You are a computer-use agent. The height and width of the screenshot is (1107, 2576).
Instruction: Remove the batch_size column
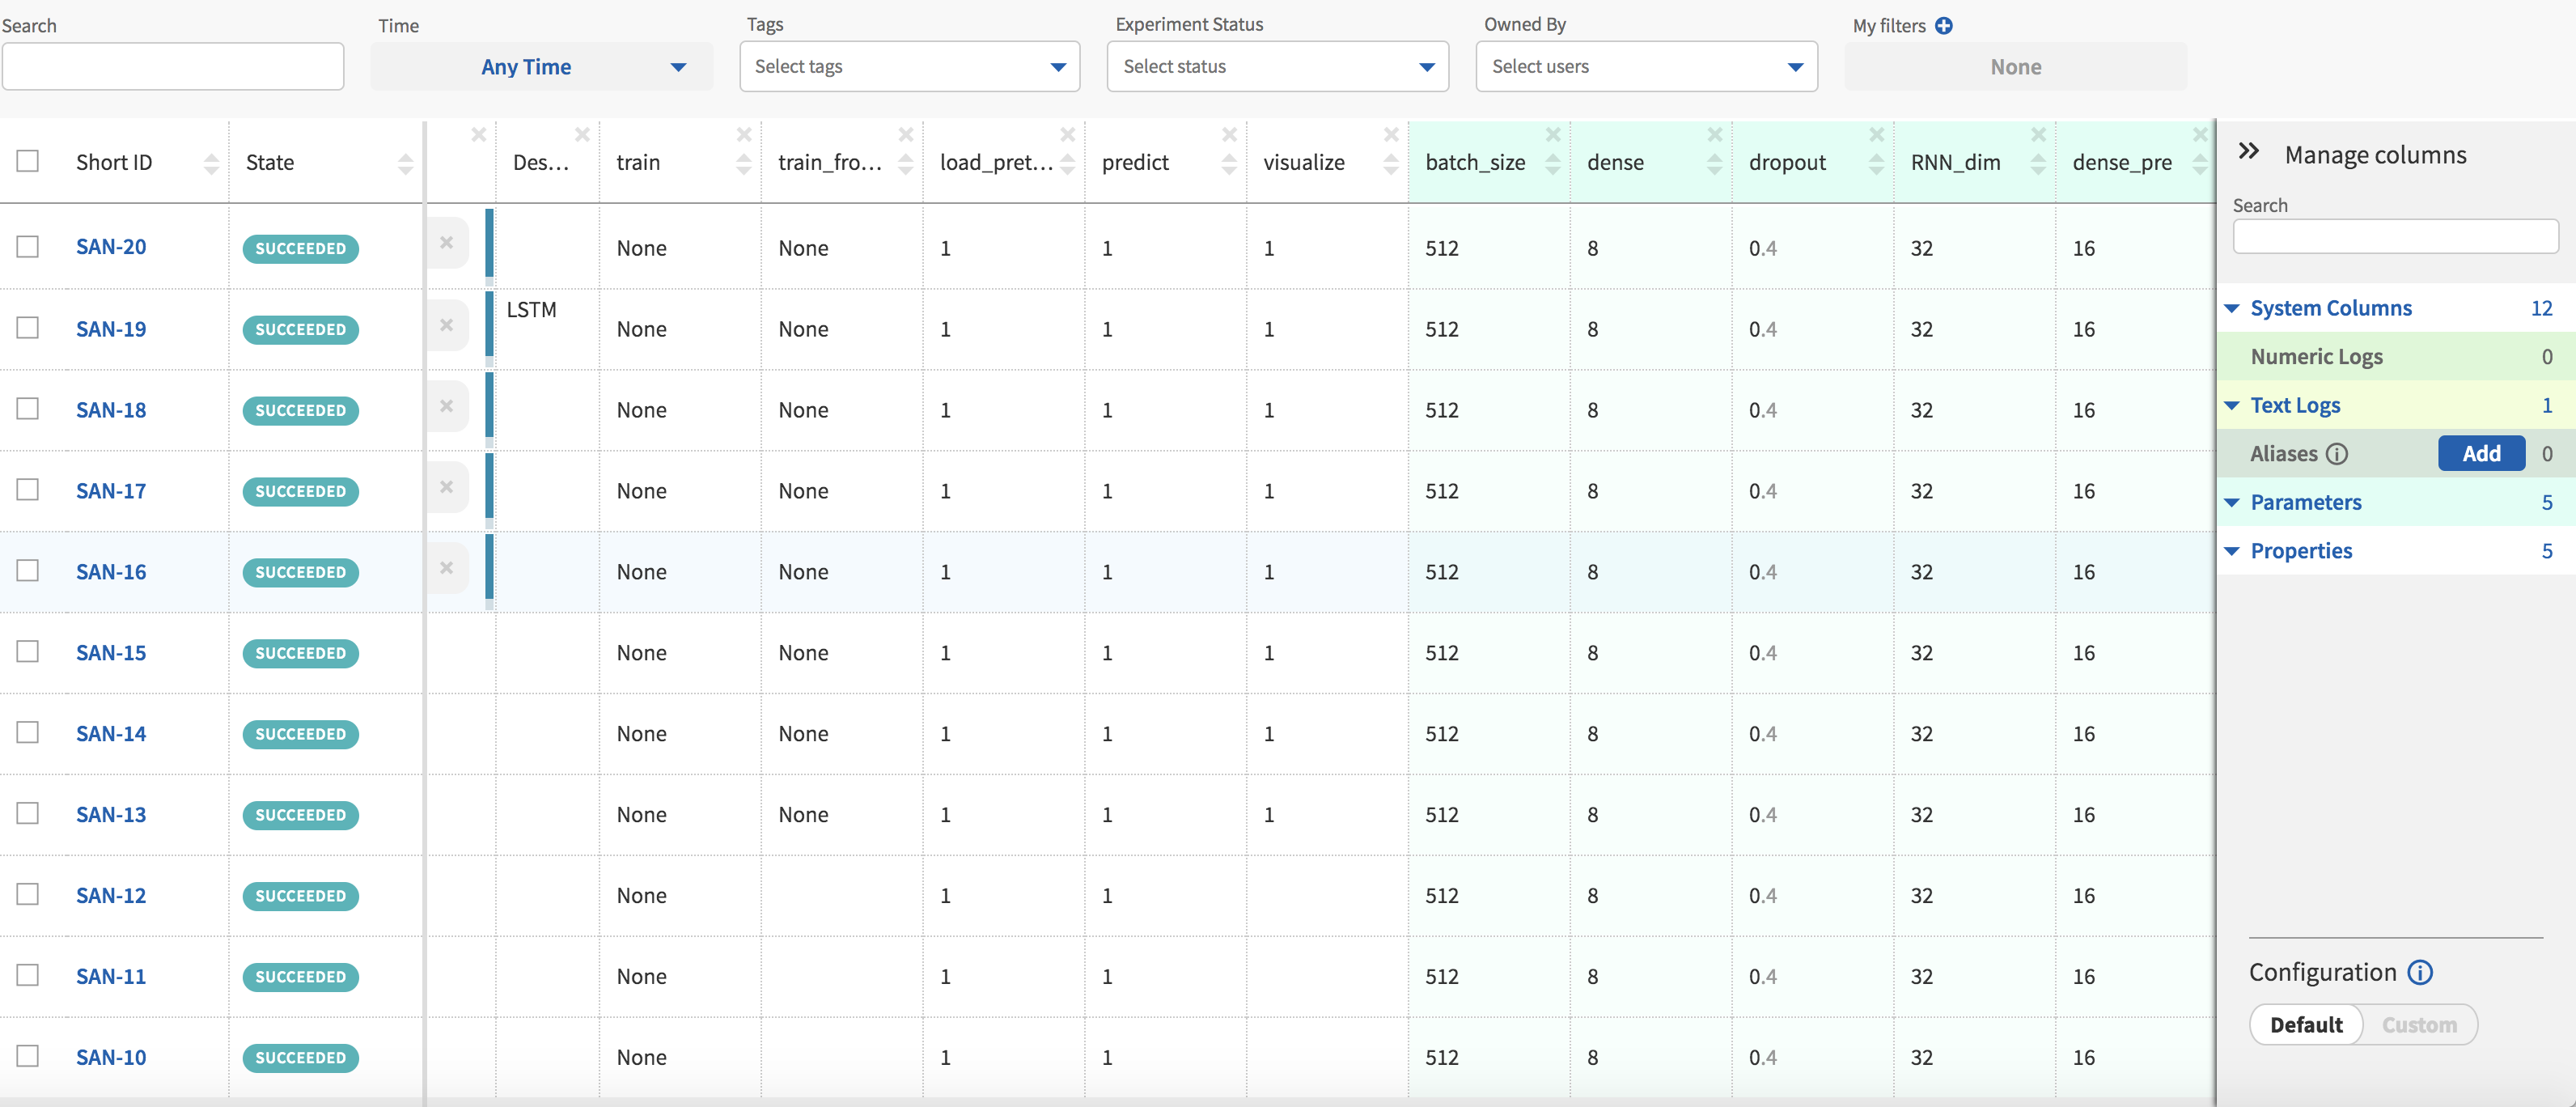coord(1552,135)
